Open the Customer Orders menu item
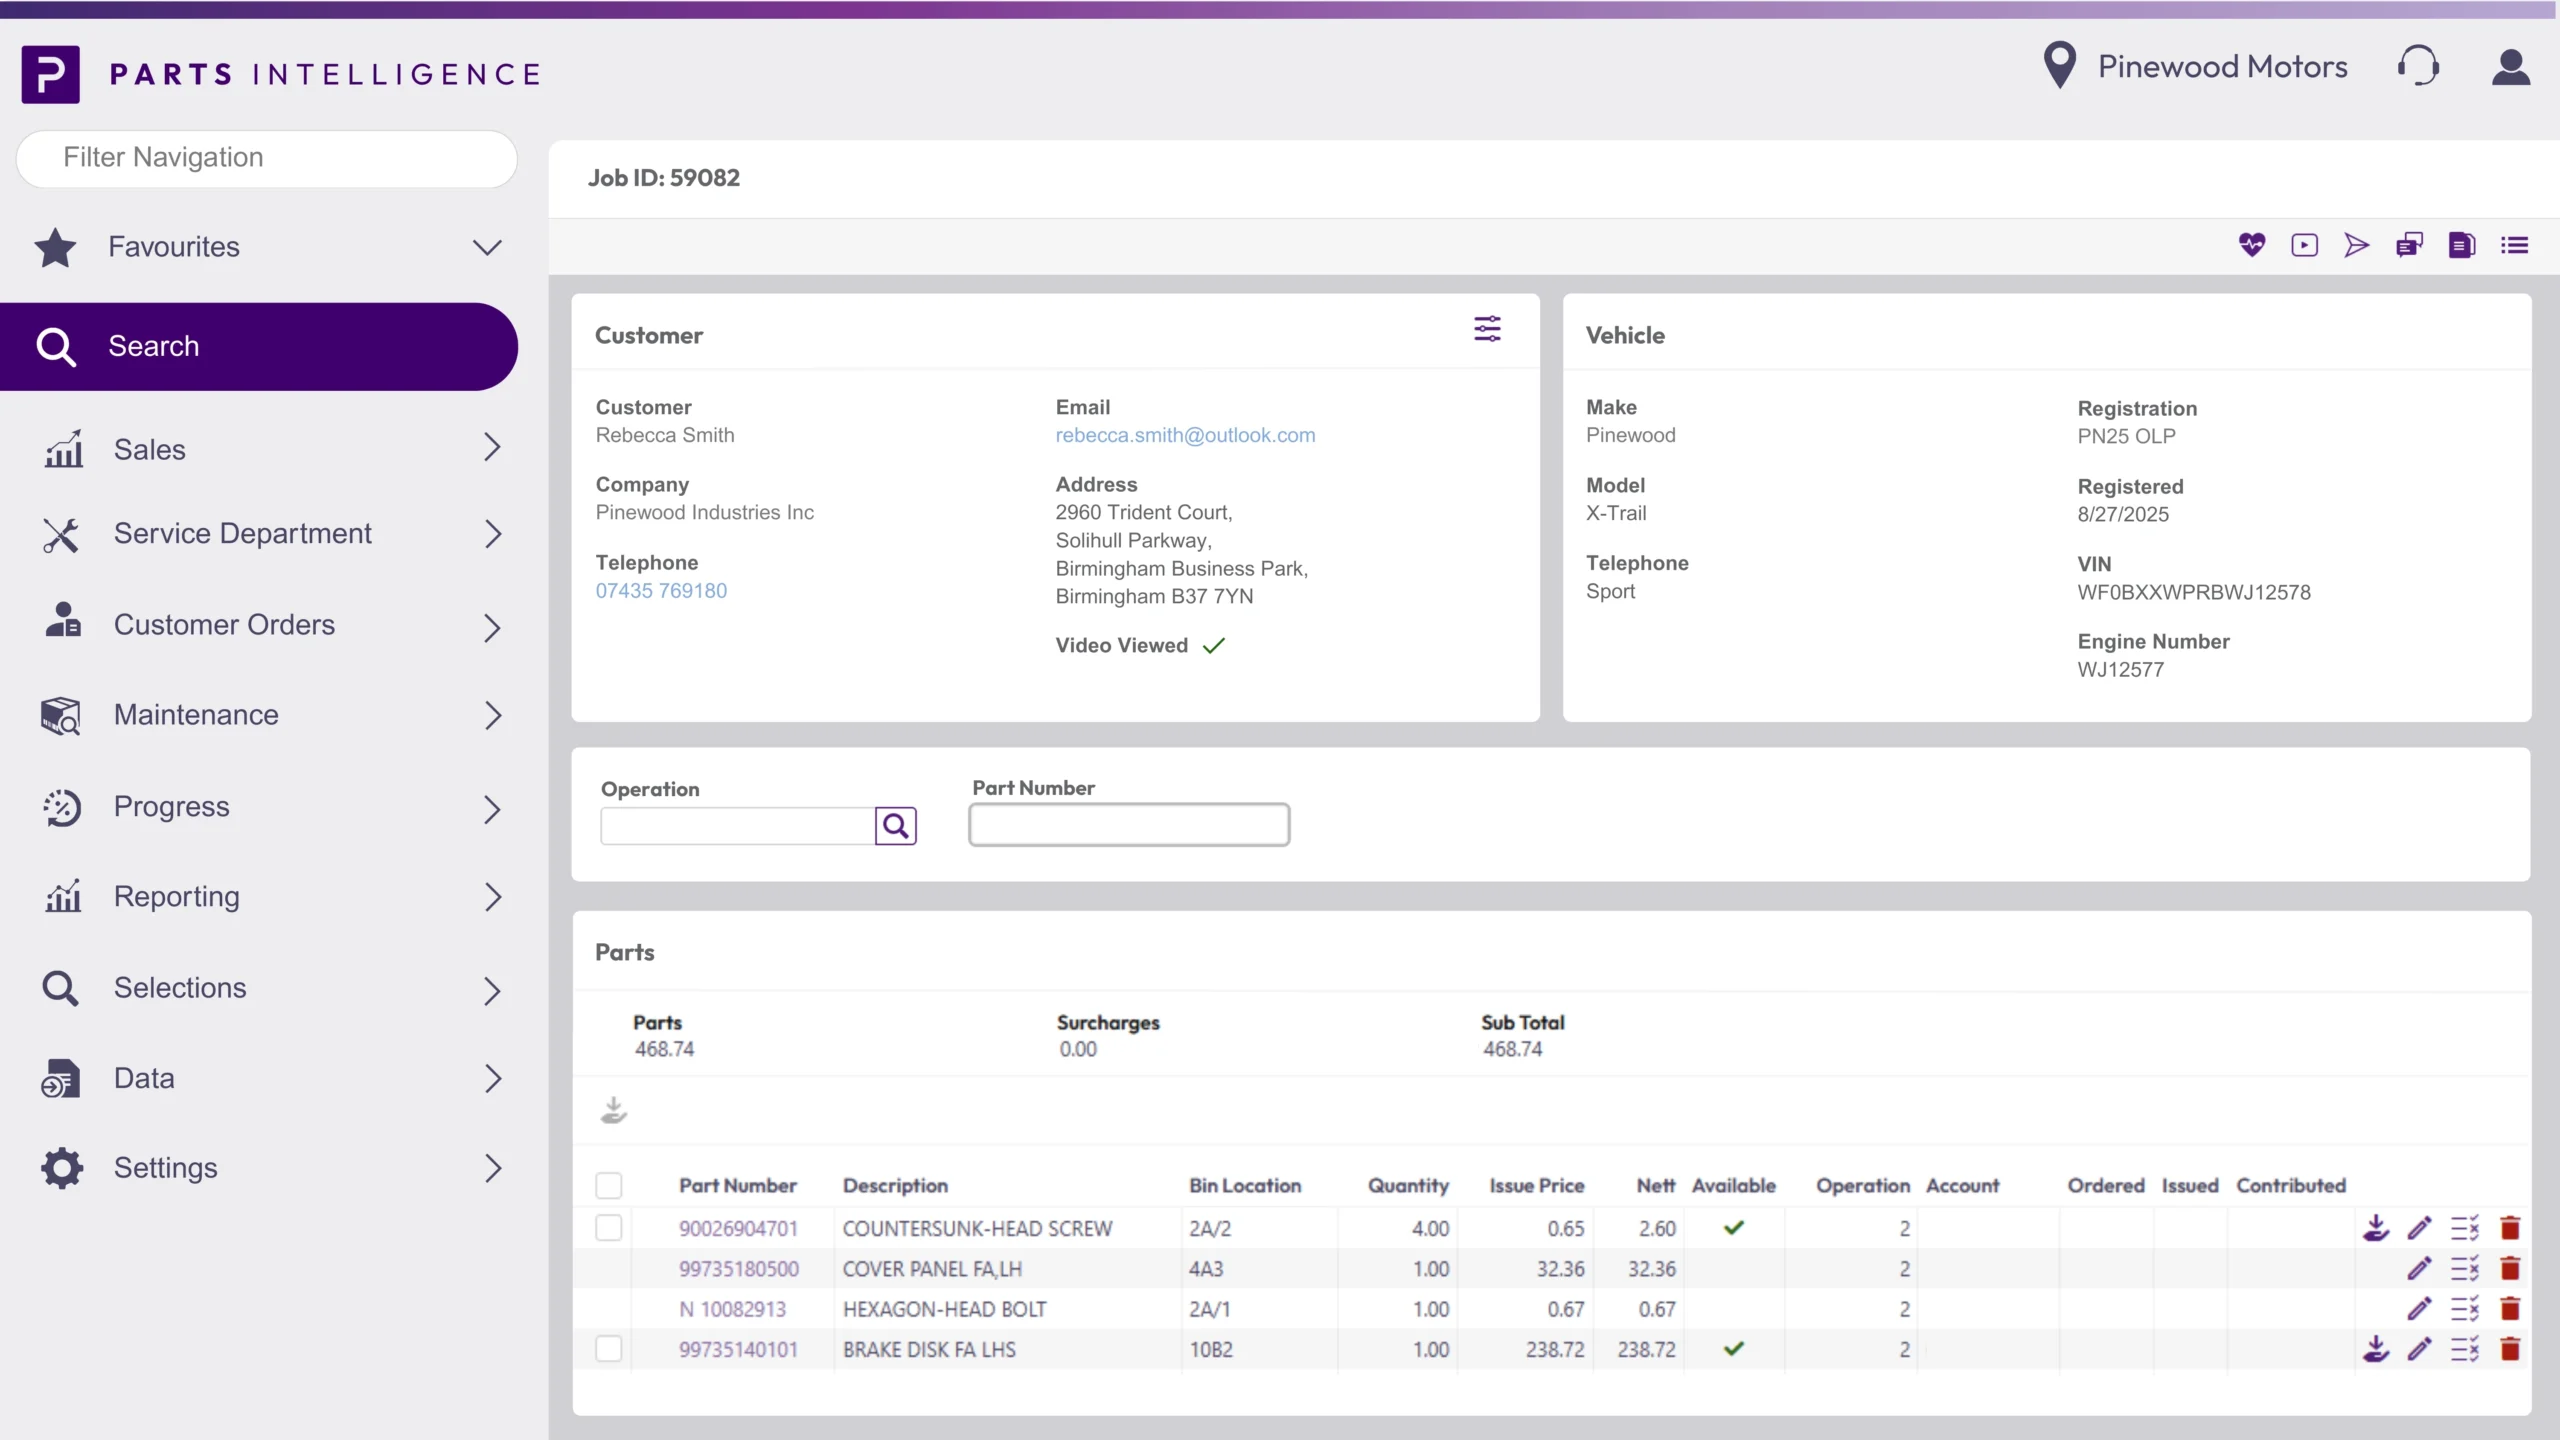The image size is (2560, 1440). [224, 625]
